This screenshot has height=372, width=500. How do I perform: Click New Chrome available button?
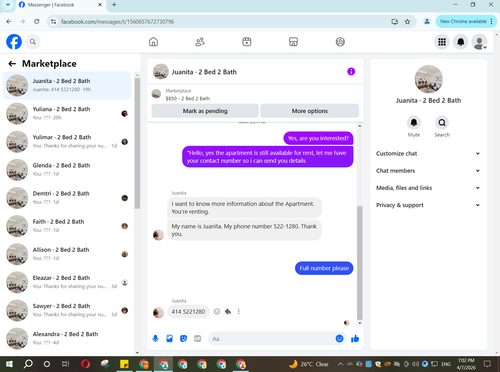click(x=466, y=21)
